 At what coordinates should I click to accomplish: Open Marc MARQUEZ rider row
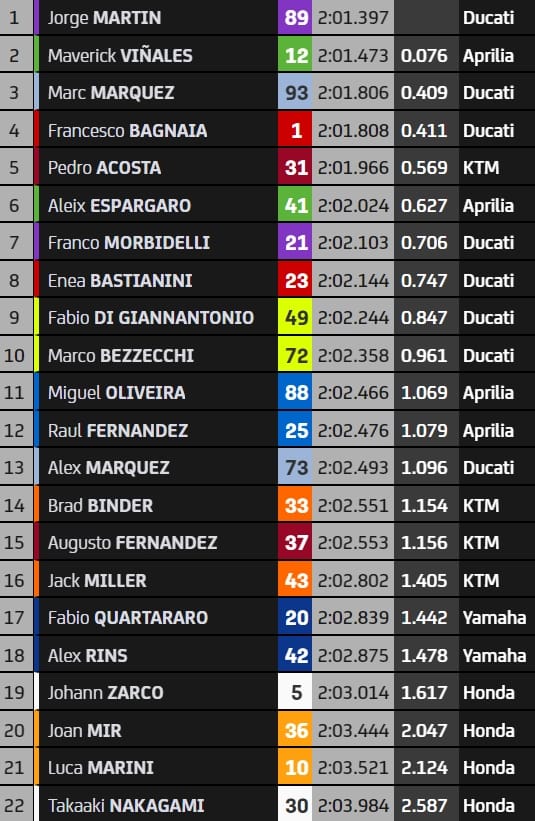pyautogui.click(x=268, y=93)
